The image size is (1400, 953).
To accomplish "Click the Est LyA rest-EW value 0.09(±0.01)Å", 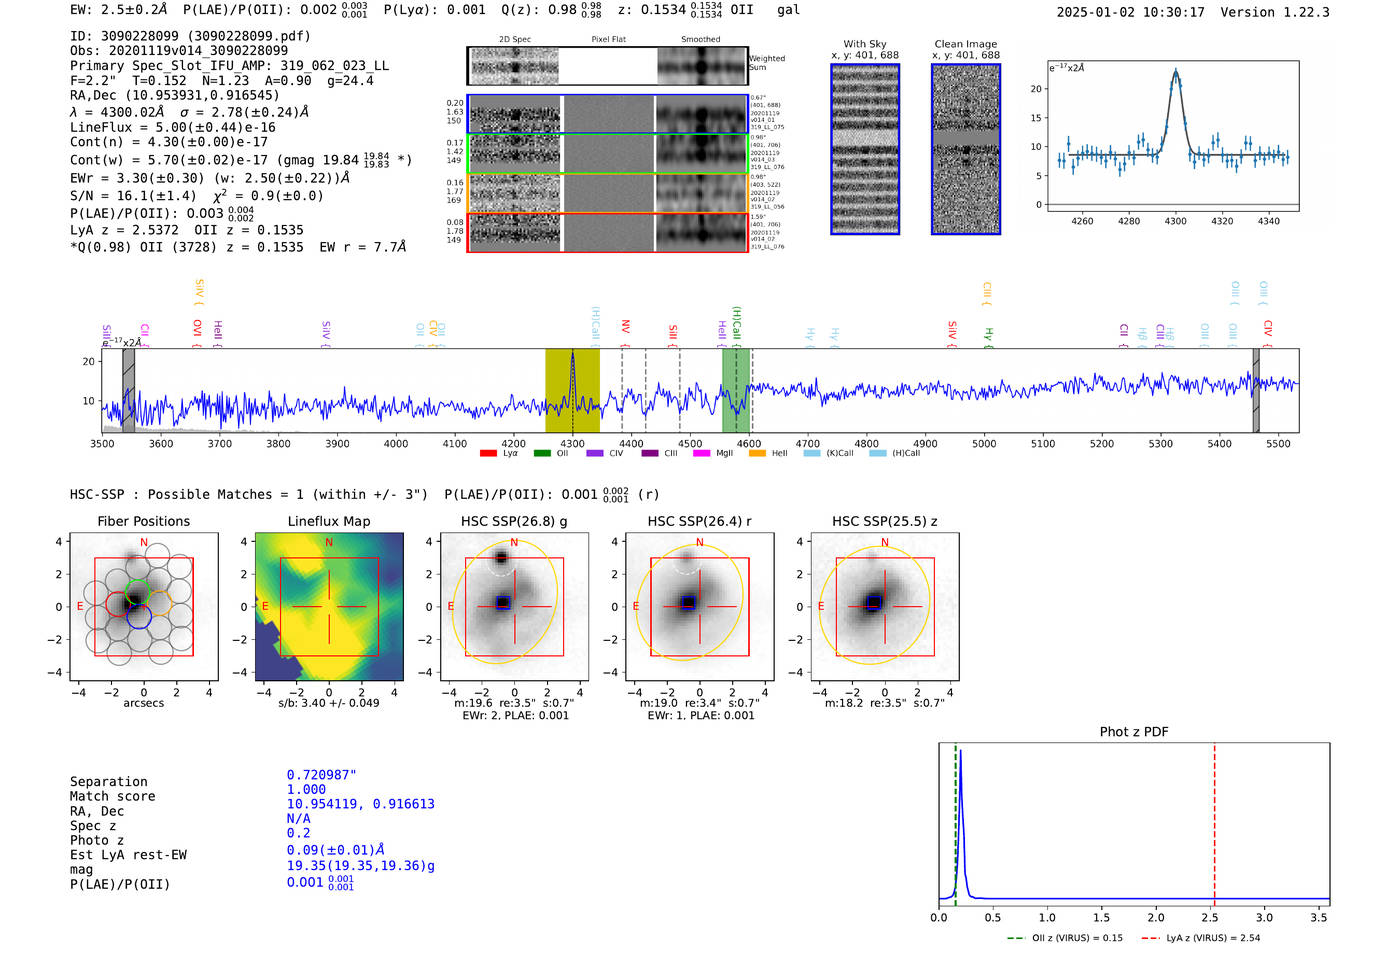I will pos(336,850).
